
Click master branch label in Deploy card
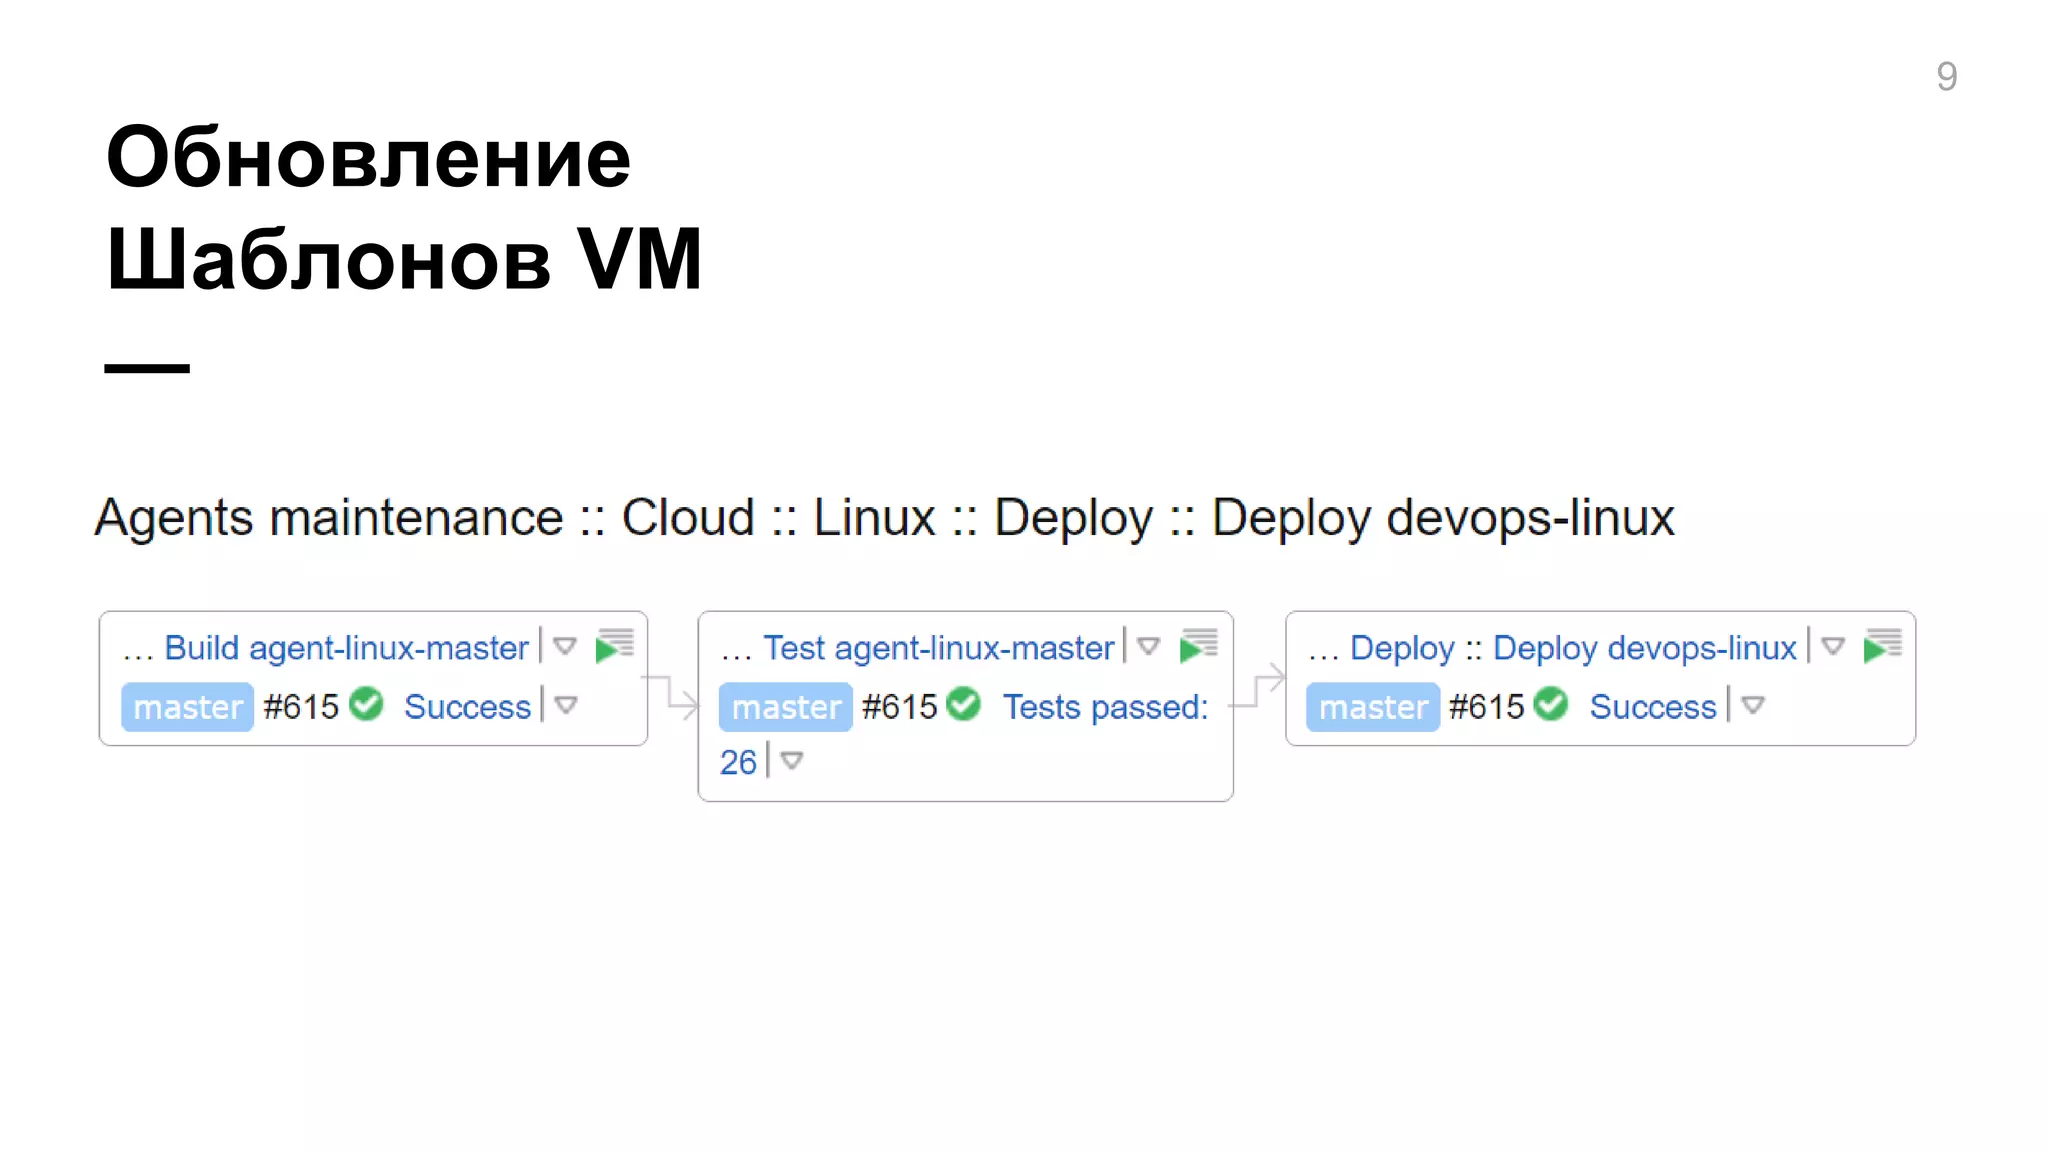(x=1373, y=707)
